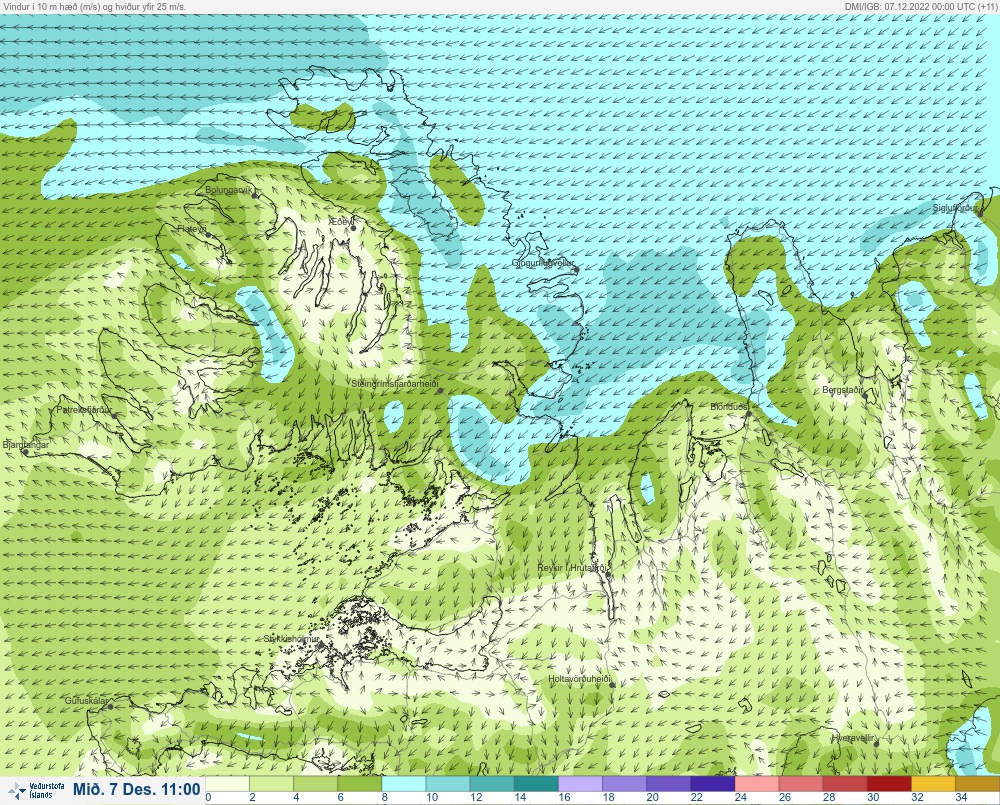Click the 28–30 m/s red legend swatch

click(845, 783)
